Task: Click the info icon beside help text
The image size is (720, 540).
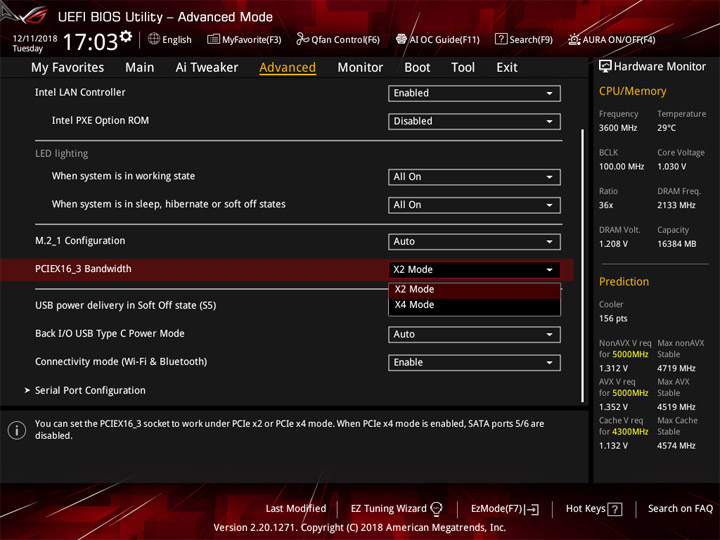Action: pyautogui.click(x=17, y=430)
